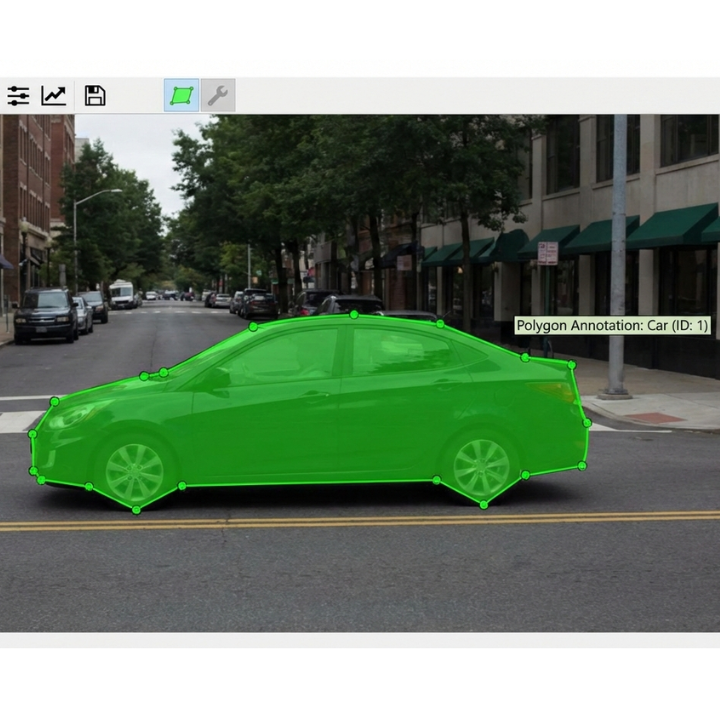Click the 'Polygon Annotation: Car (ID: 1)' label
Screen dimensions: 720x720
612,325
